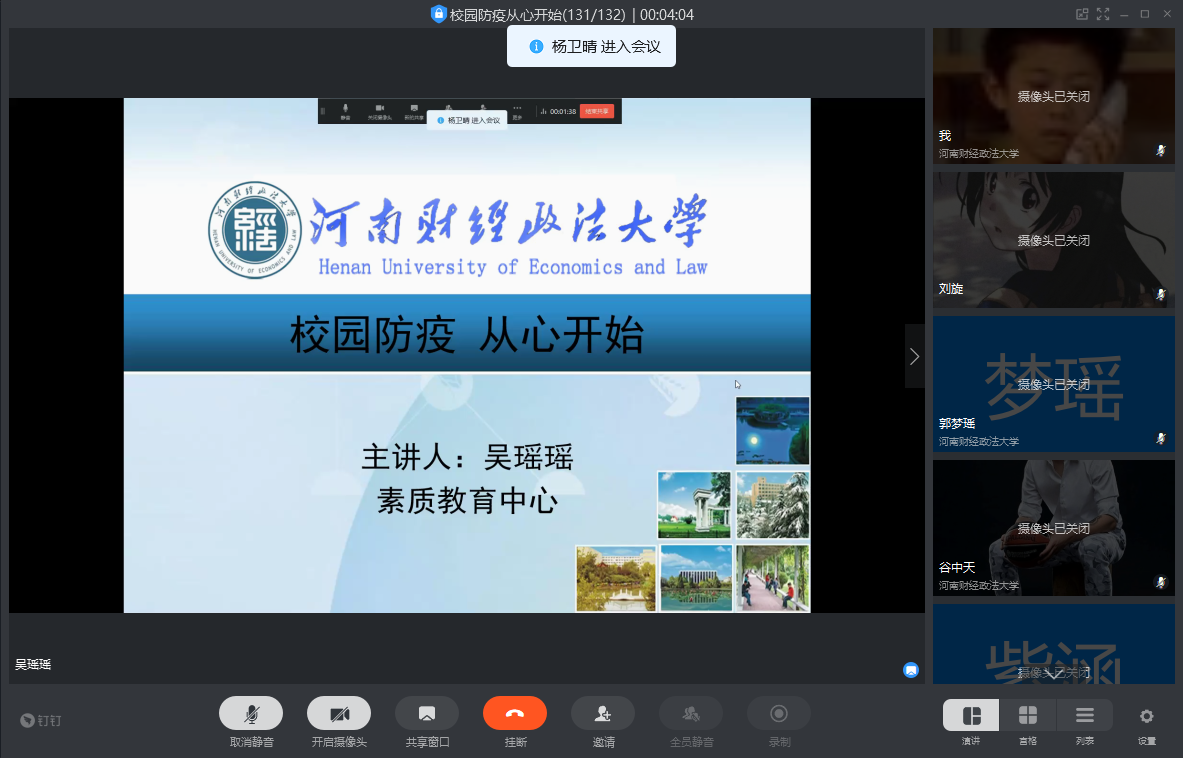
Task: Select 谷中天 participant video tile
Action: 1053,528
